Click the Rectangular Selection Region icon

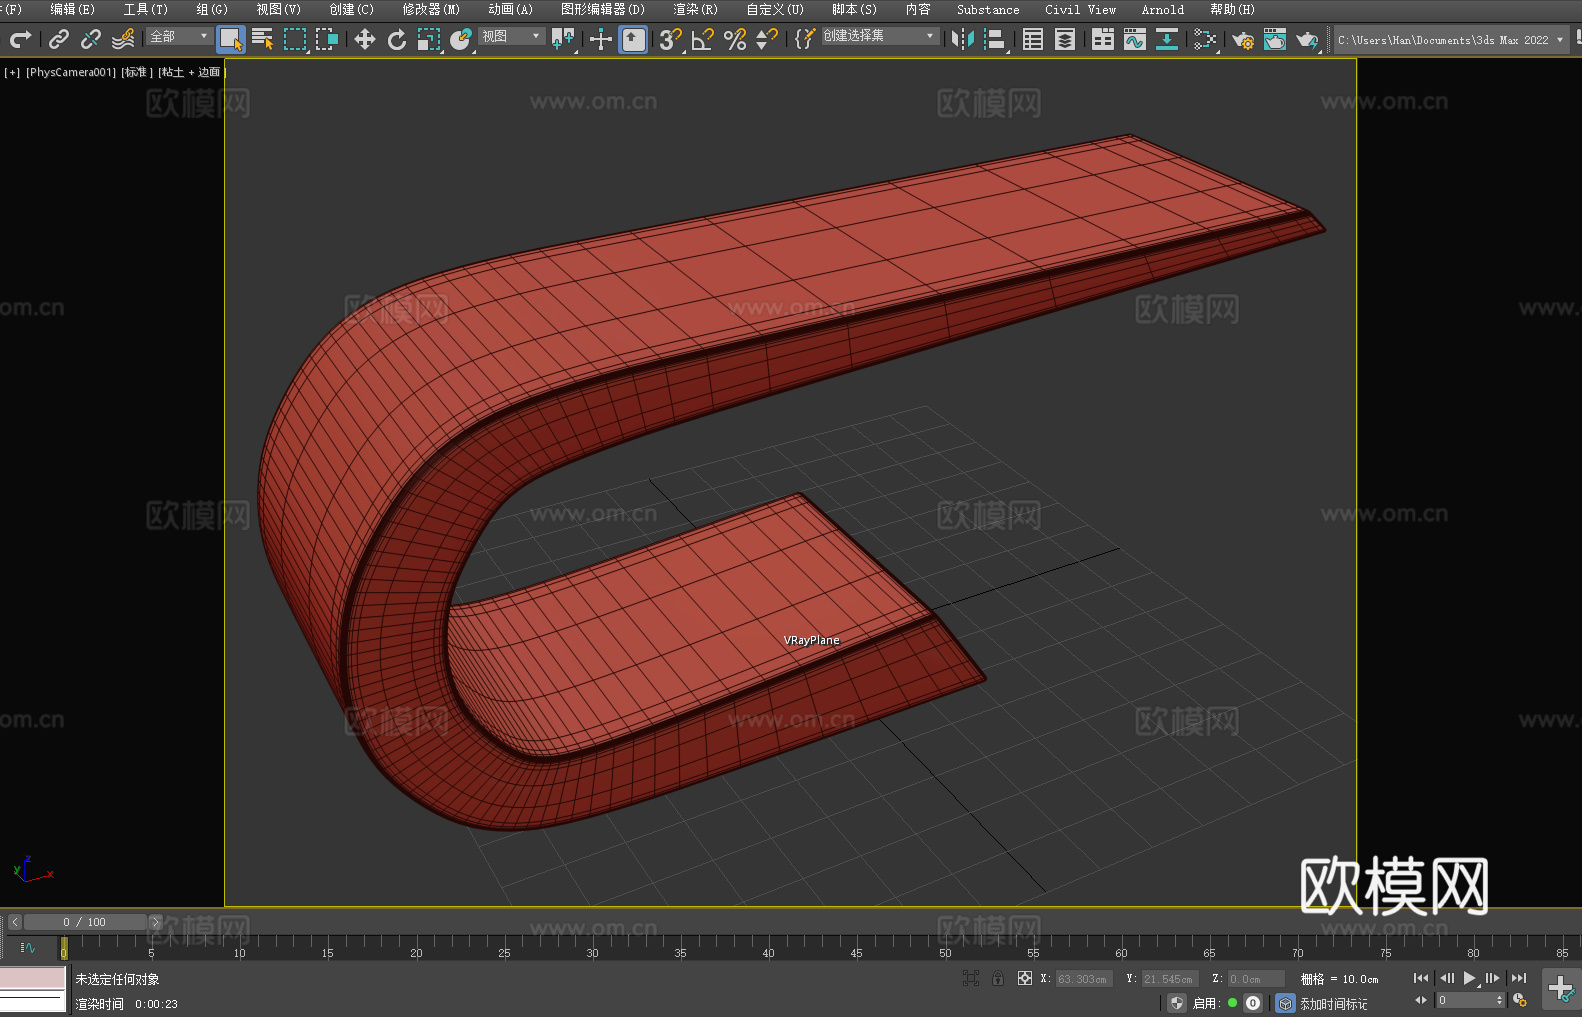click(295, 39)
